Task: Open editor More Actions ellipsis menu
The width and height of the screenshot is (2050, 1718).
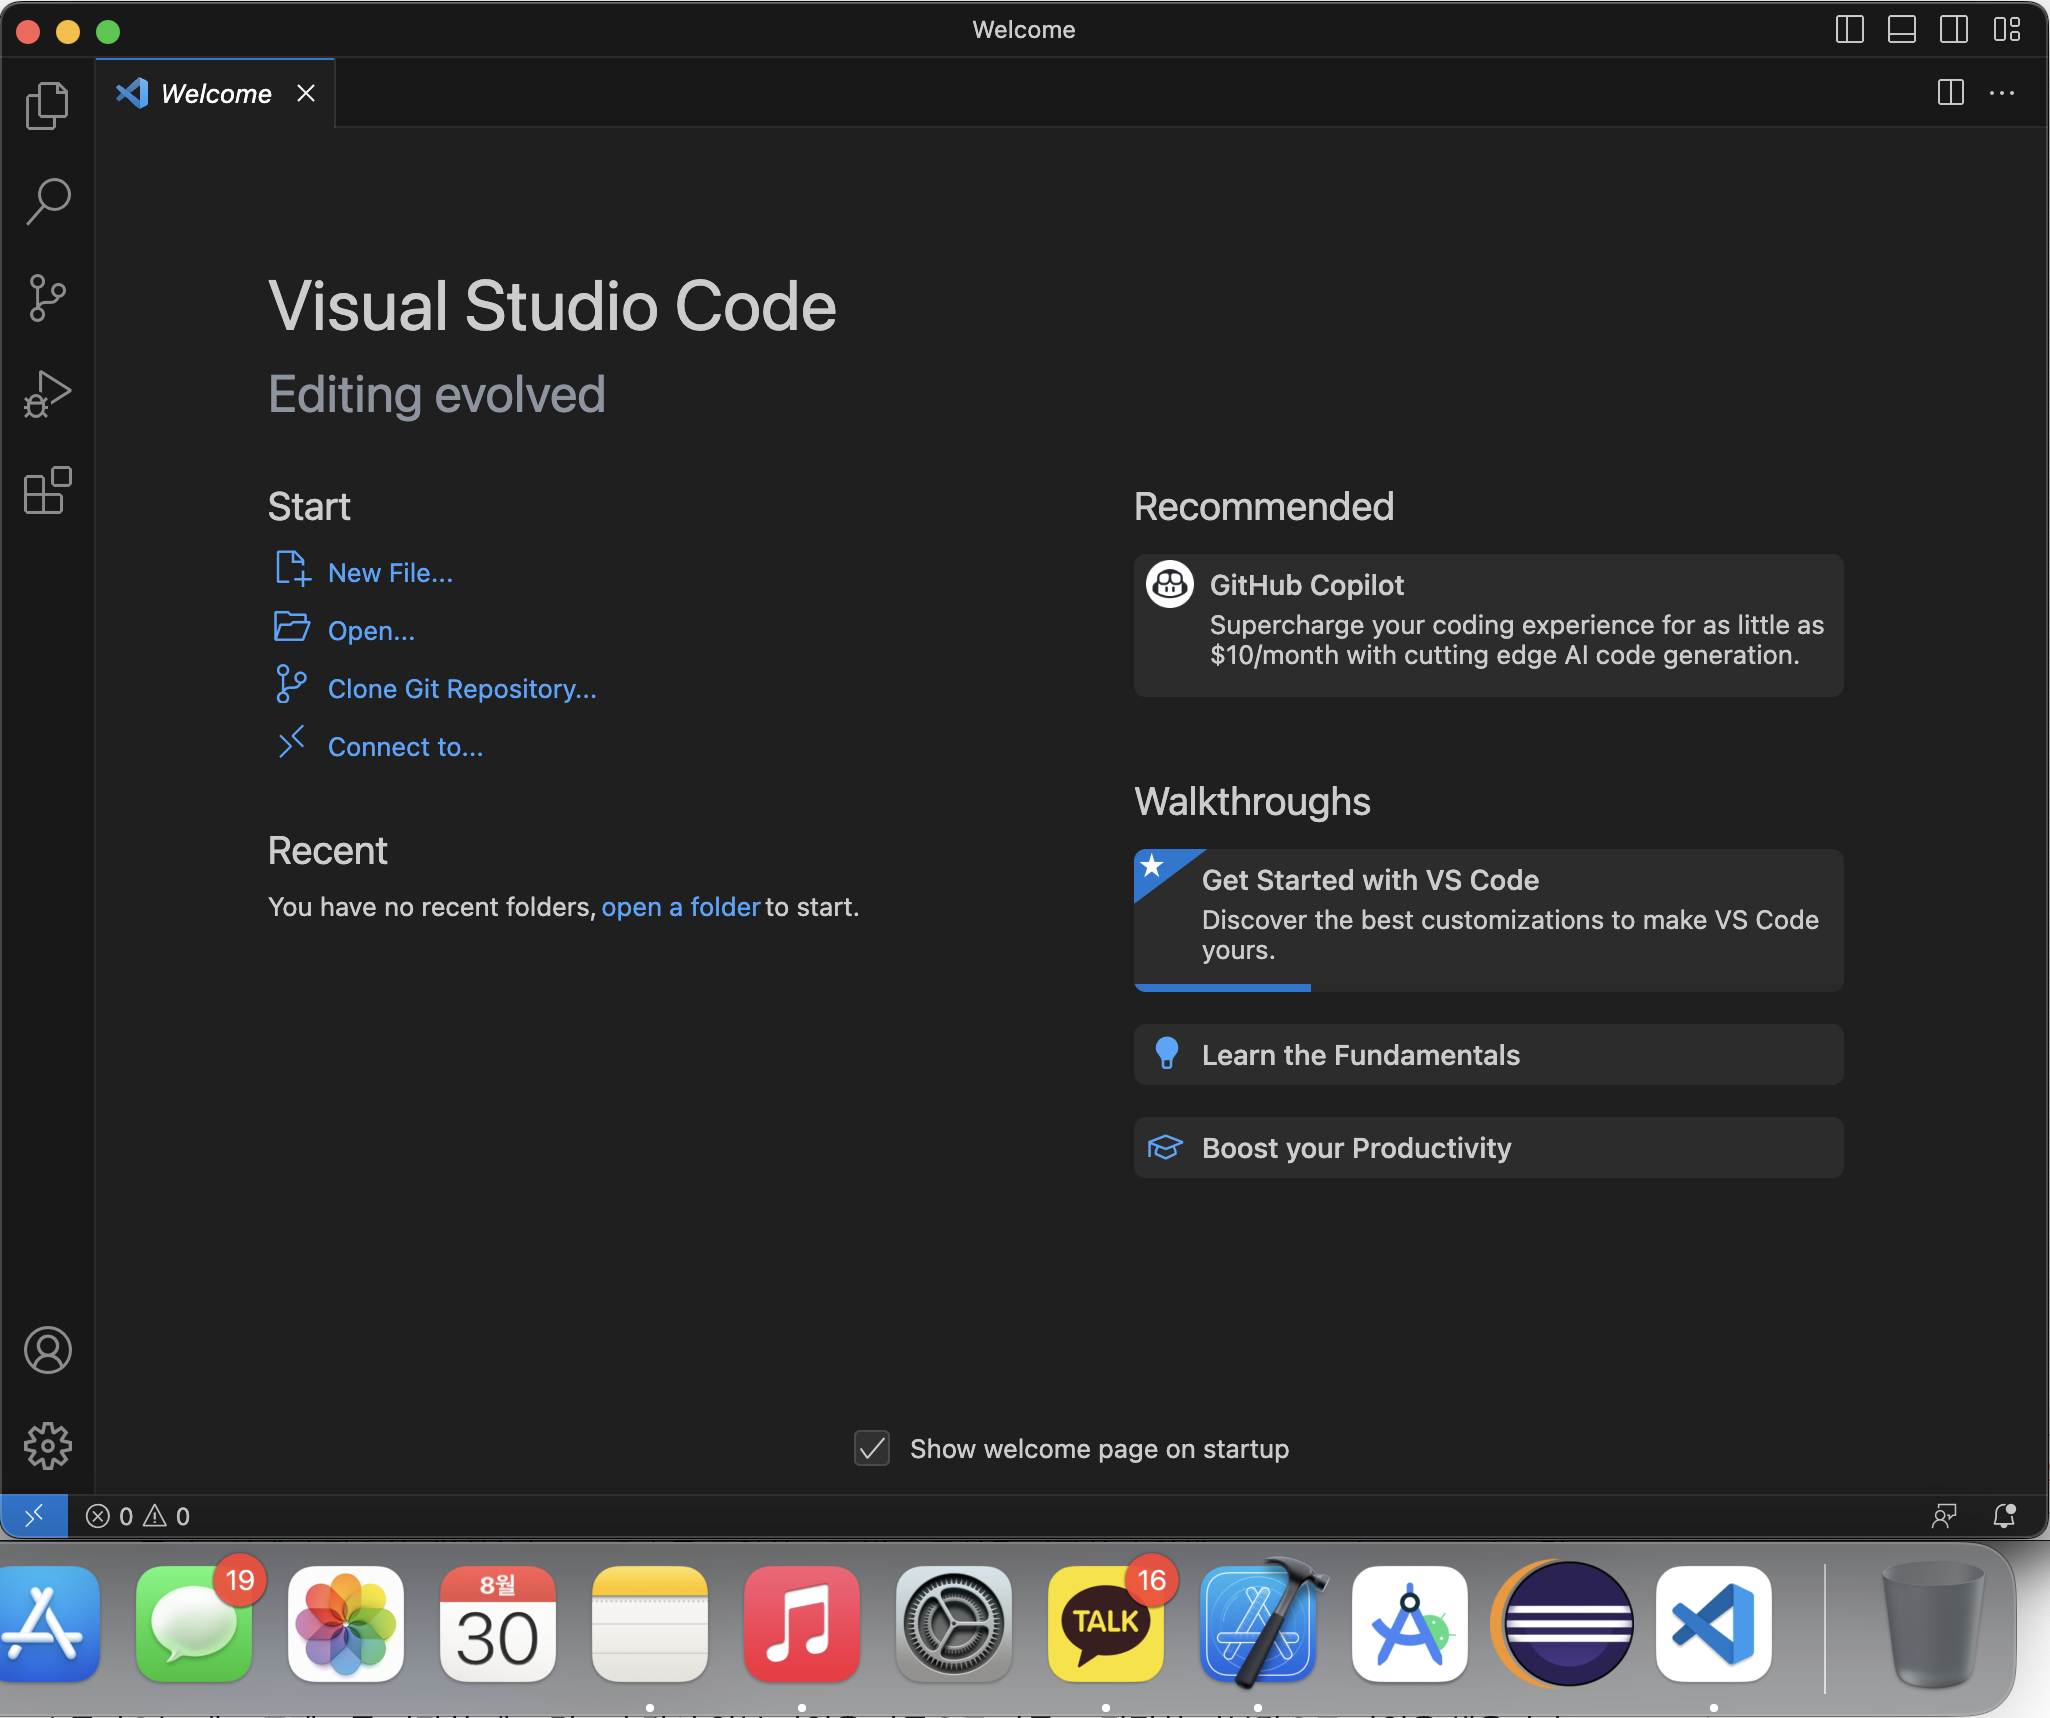Action: point(2002,93)
